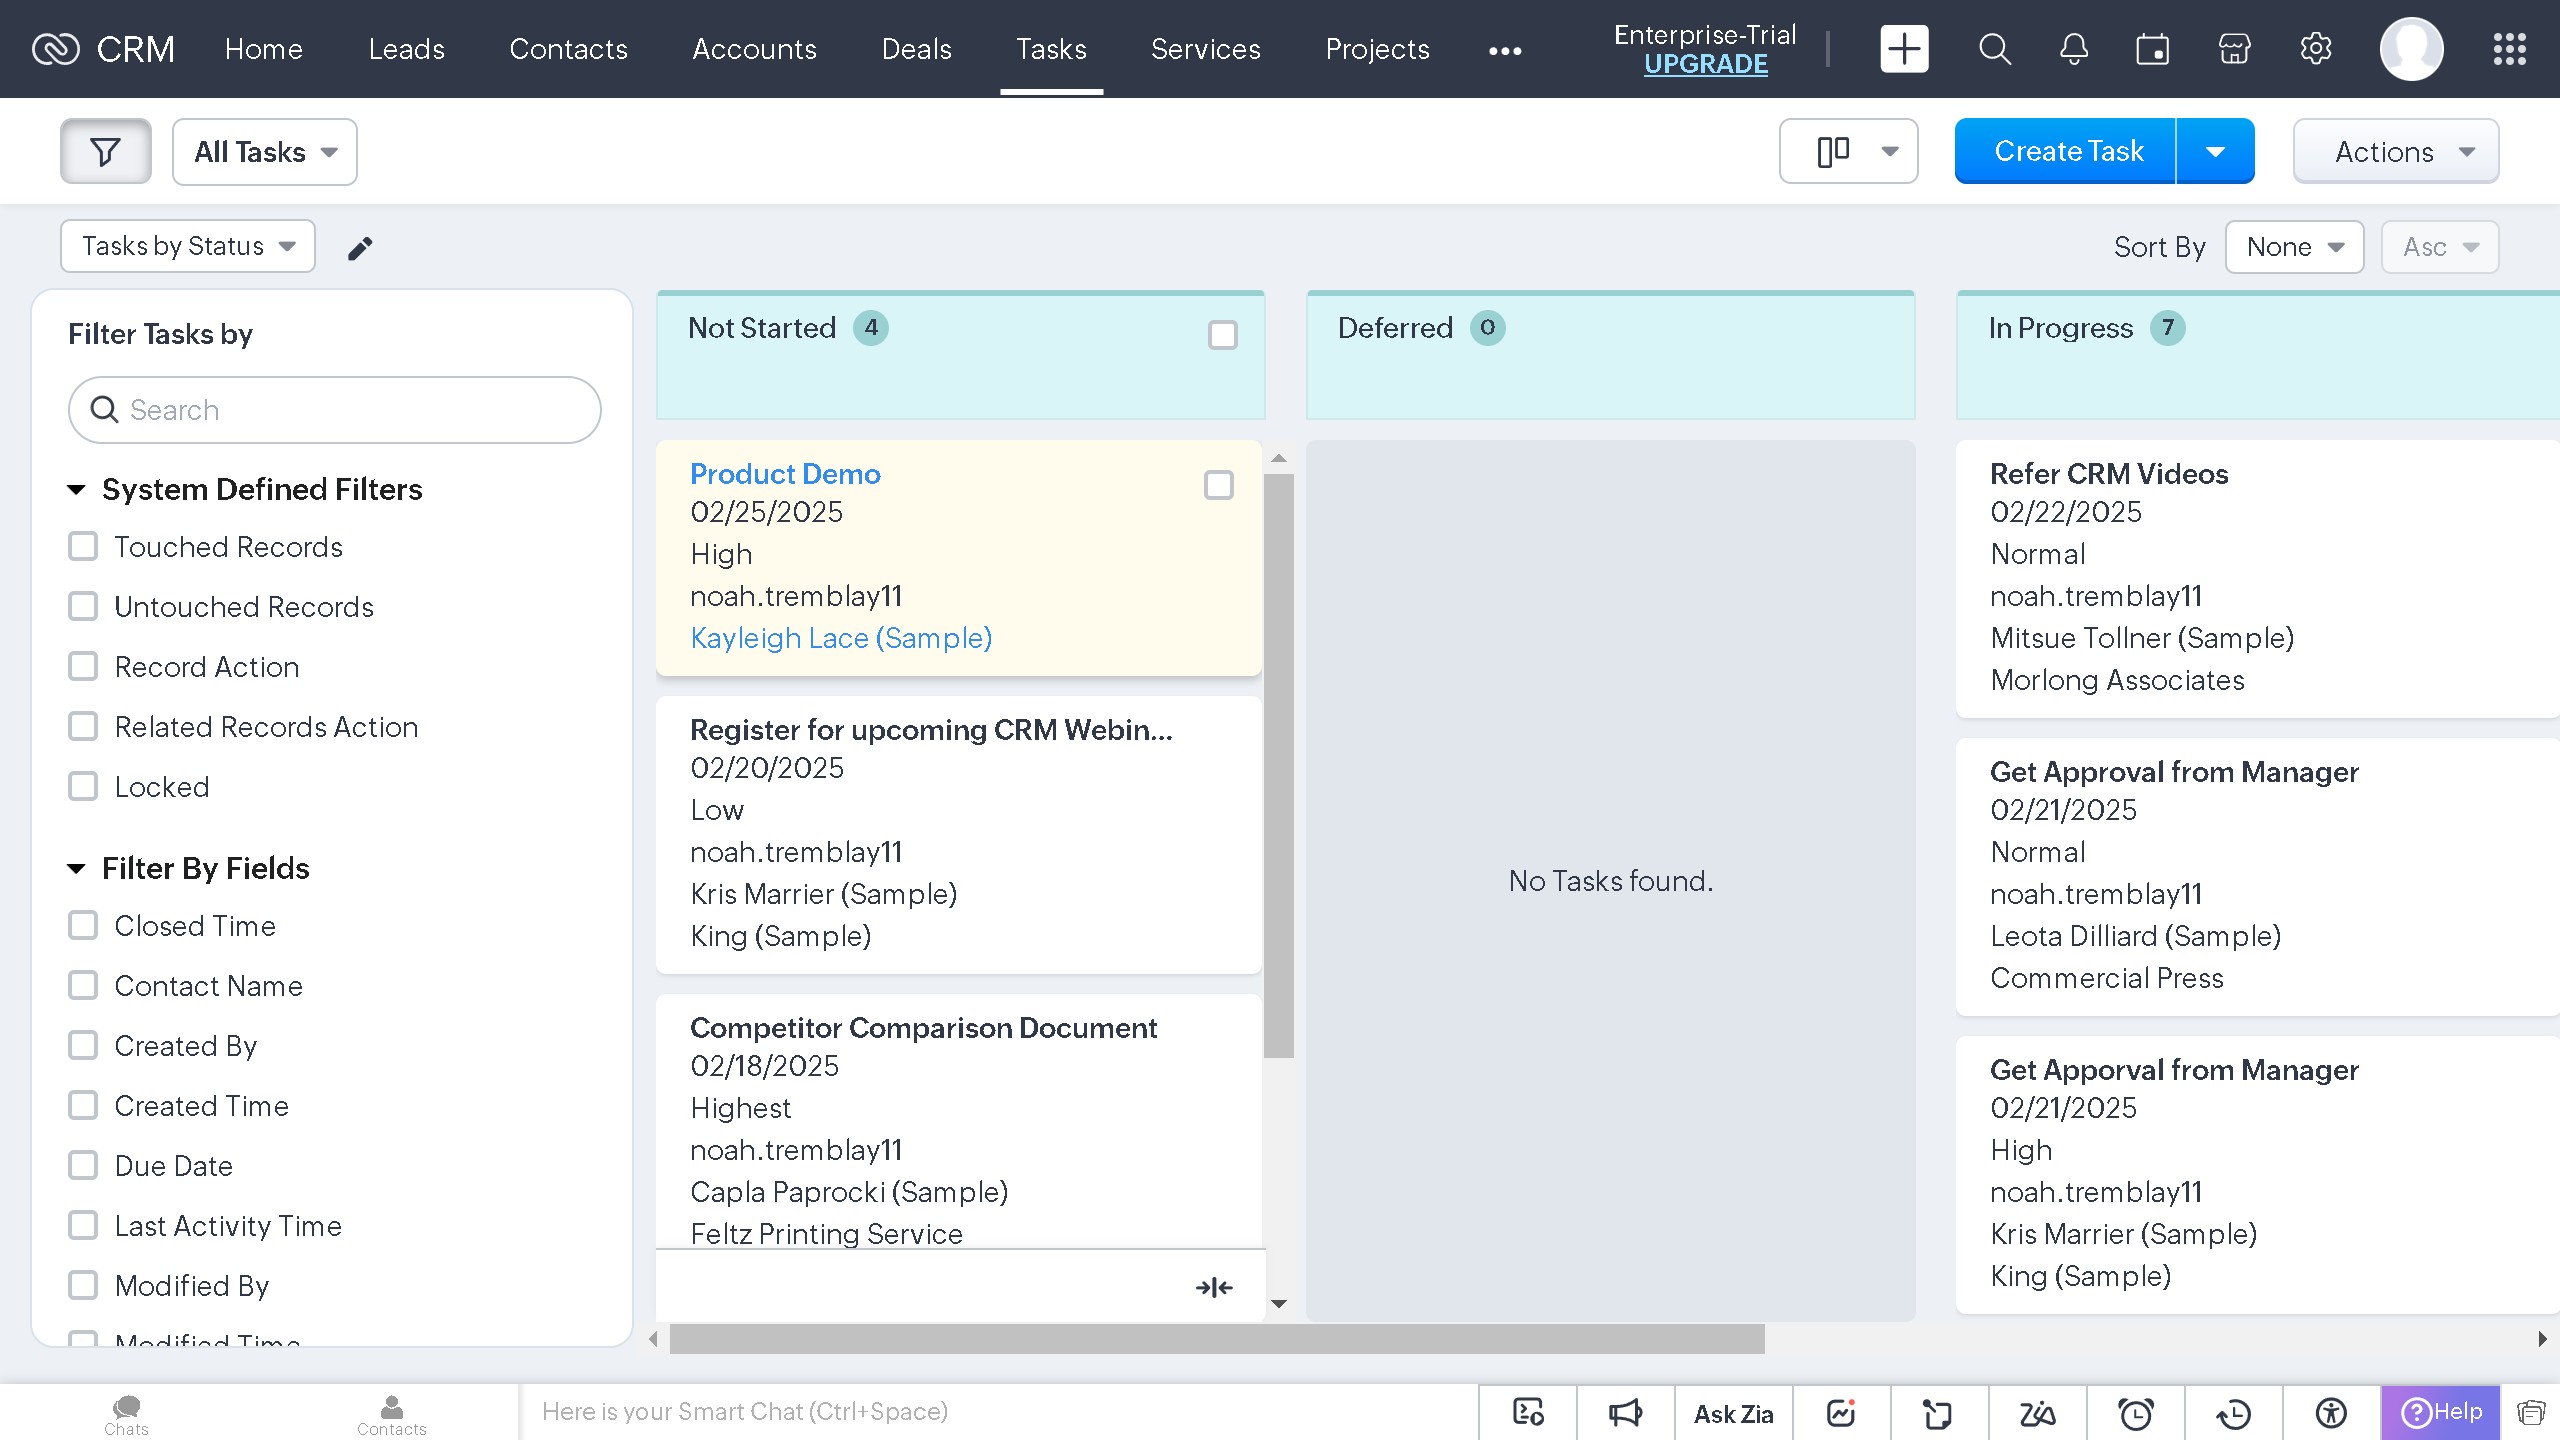Switch to the Deals tab
Image resolution: width=2560 pixels, height=1440 pixels.
916,49
